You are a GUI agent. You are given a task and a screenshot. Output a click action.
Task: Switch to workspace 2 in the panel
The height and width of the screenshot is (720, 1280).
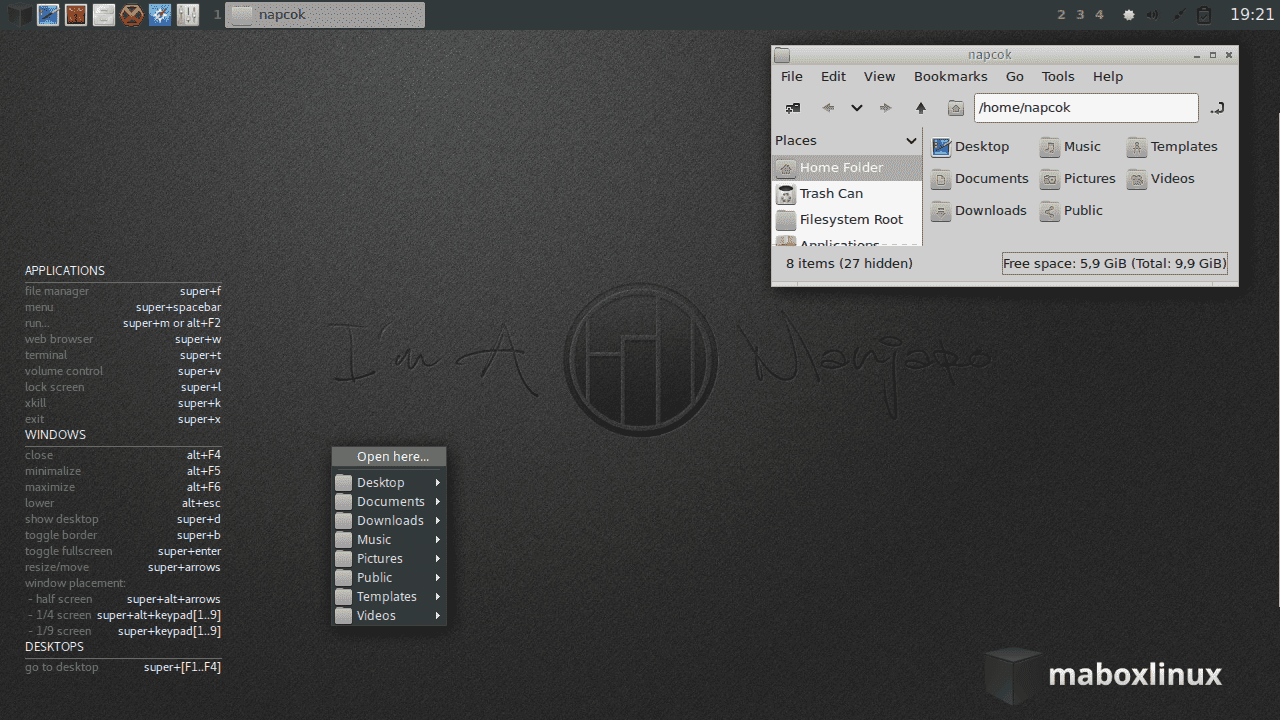1059,15
